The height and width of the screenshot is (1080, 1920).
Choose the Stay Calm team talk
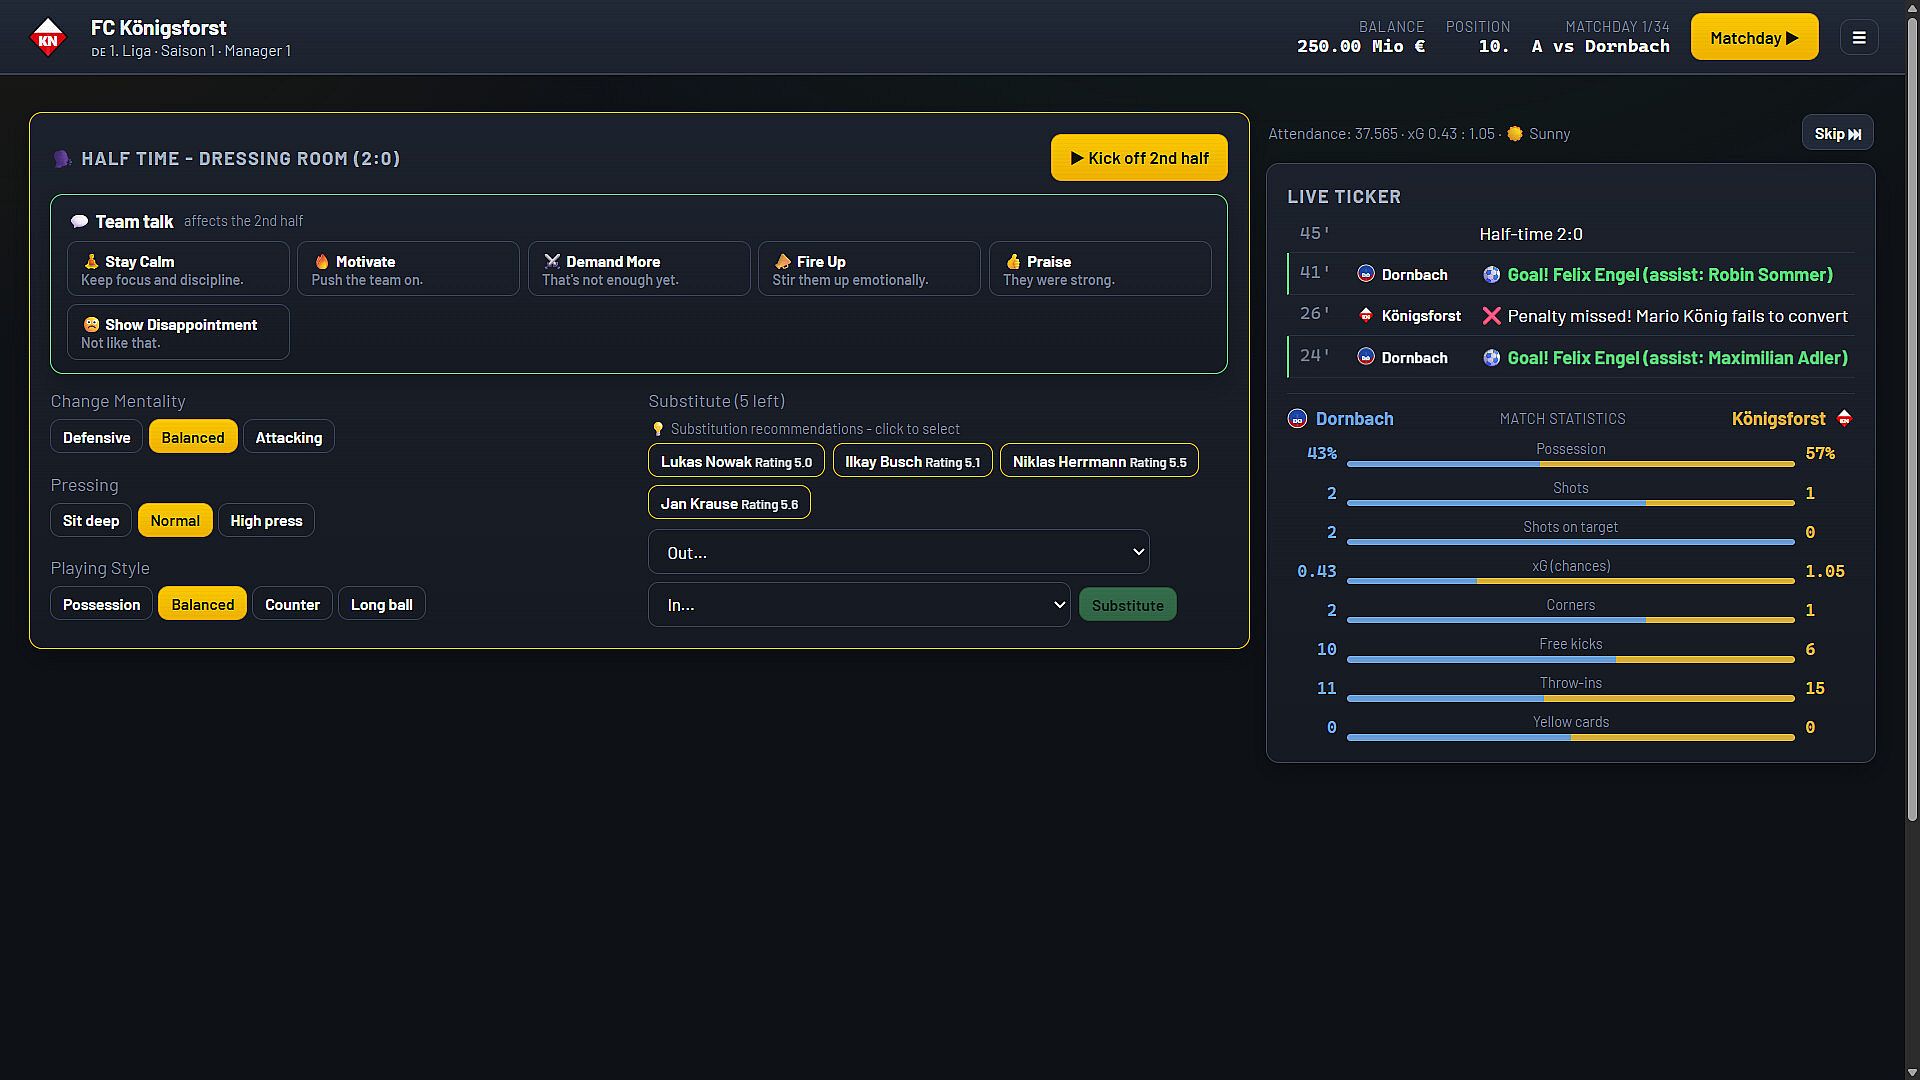tap(178, 269)
